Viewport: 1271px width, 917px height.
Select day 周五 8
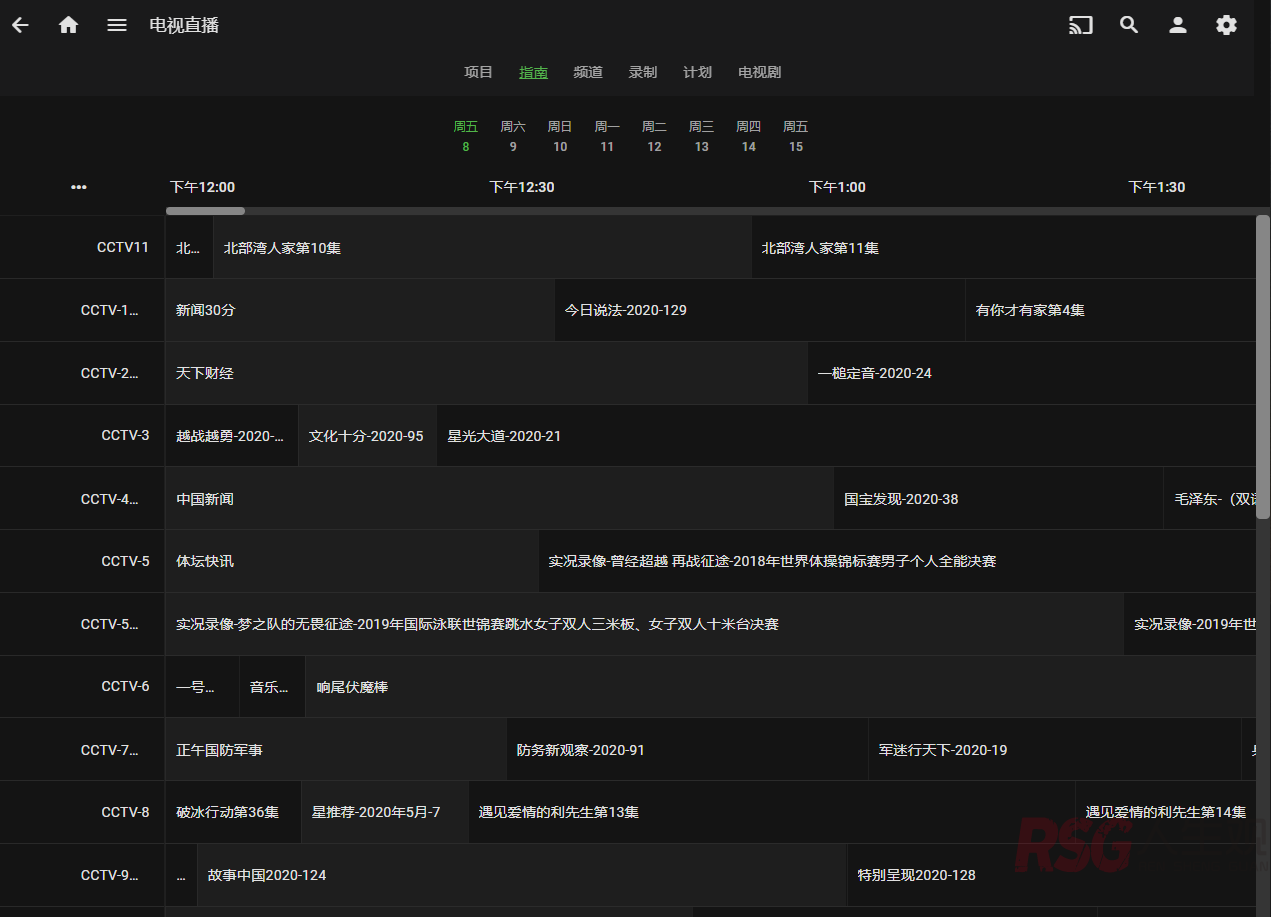tap(466, 136)
